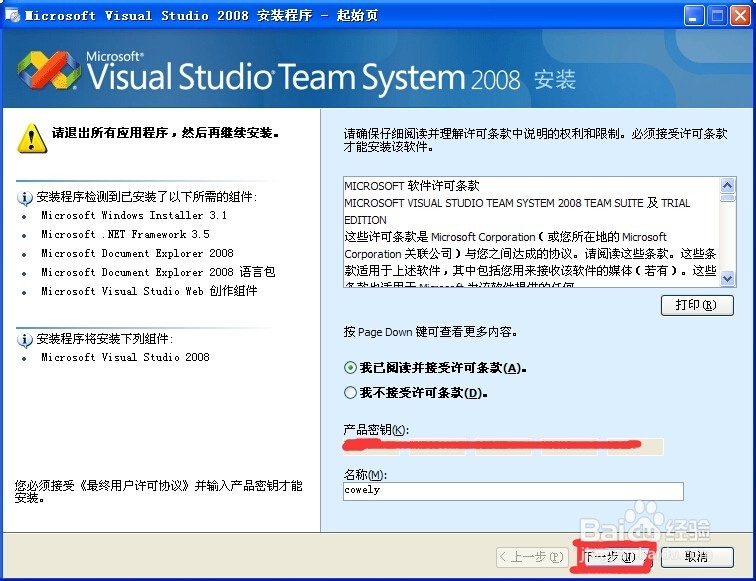Viewport: 756px width, 581px height.
Task: Click text Microsoft Windows Installer 3.1
Action: point(134,215)
